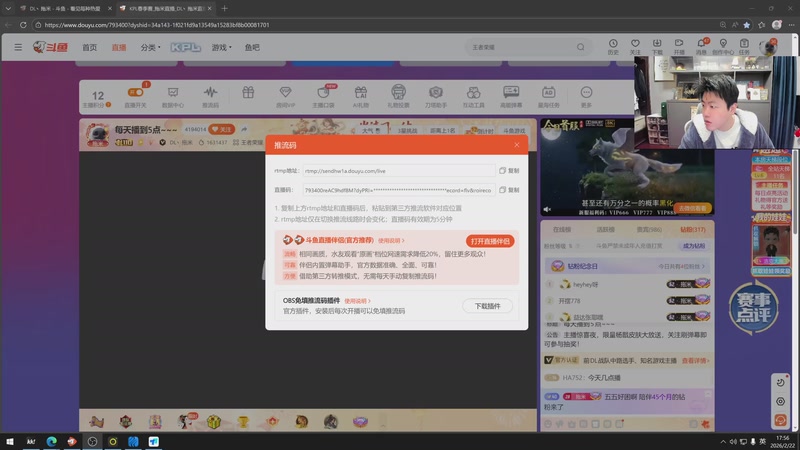Click the orange 关注 follow button beside room title
Image resolution: width=800 pixels, height=450 pixels.
click(x=221, y=130)
